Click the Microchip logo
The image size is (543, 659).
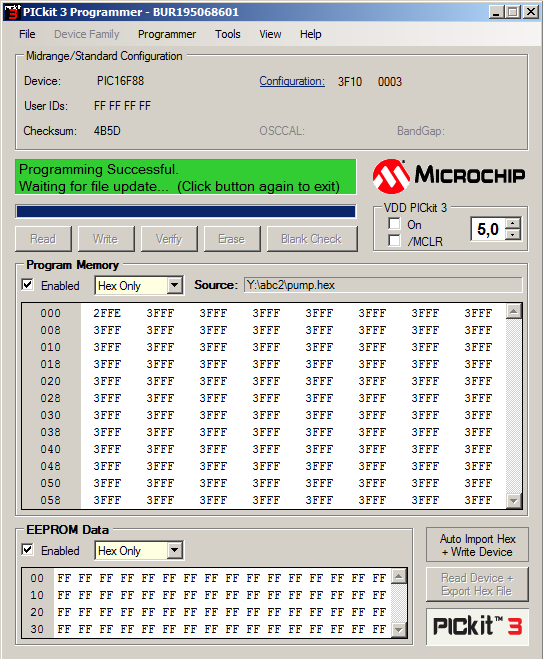click(448, 177)
